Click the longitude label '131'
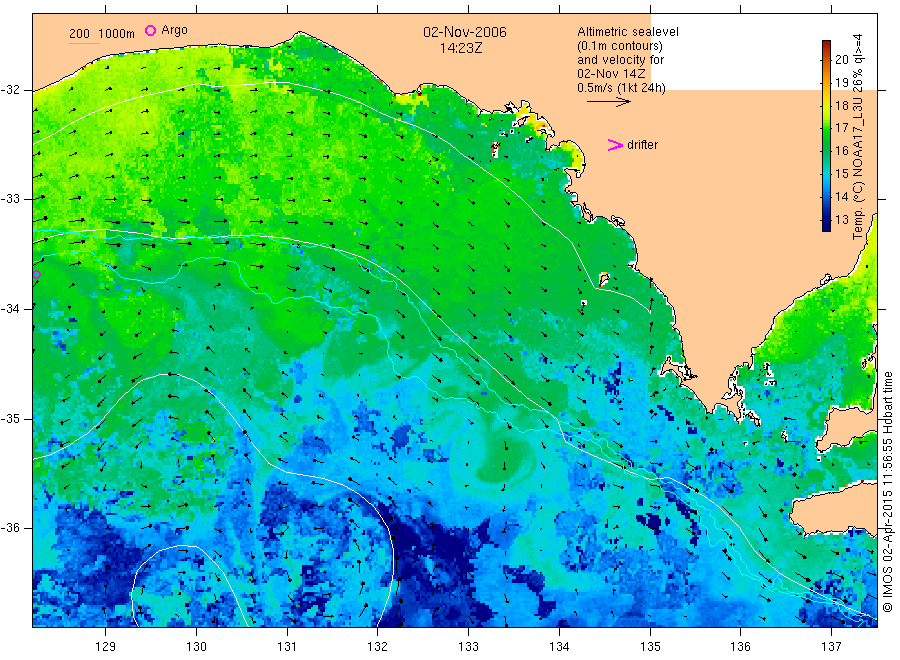 tap(287, 647)
